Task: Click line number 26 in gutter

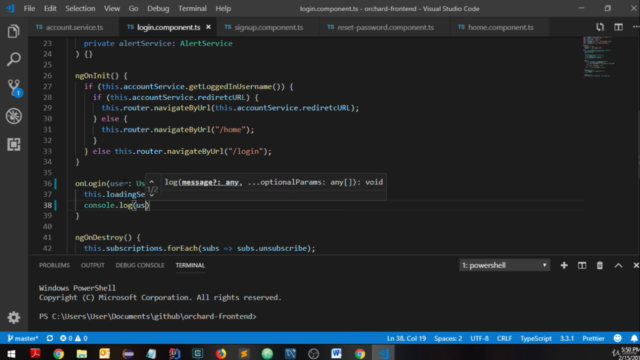Action: click(x=47, y=76)
